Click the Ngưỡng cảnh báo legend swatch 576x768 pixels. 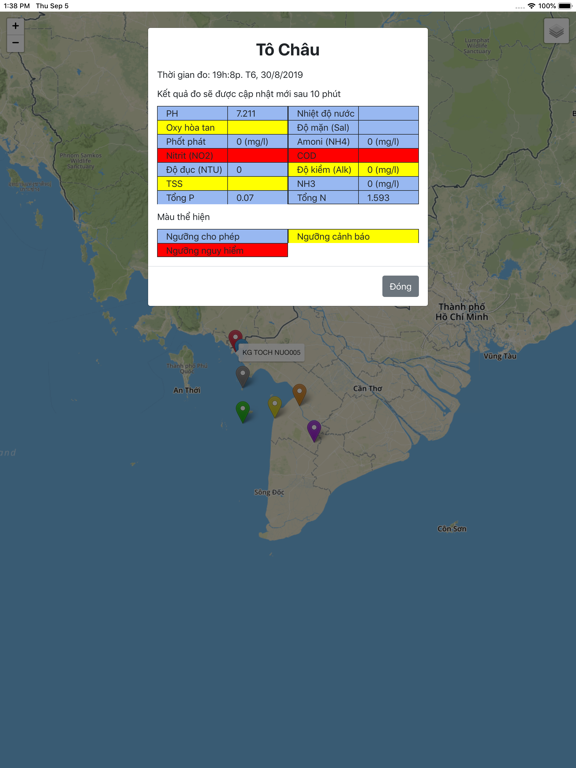[353, 236]
